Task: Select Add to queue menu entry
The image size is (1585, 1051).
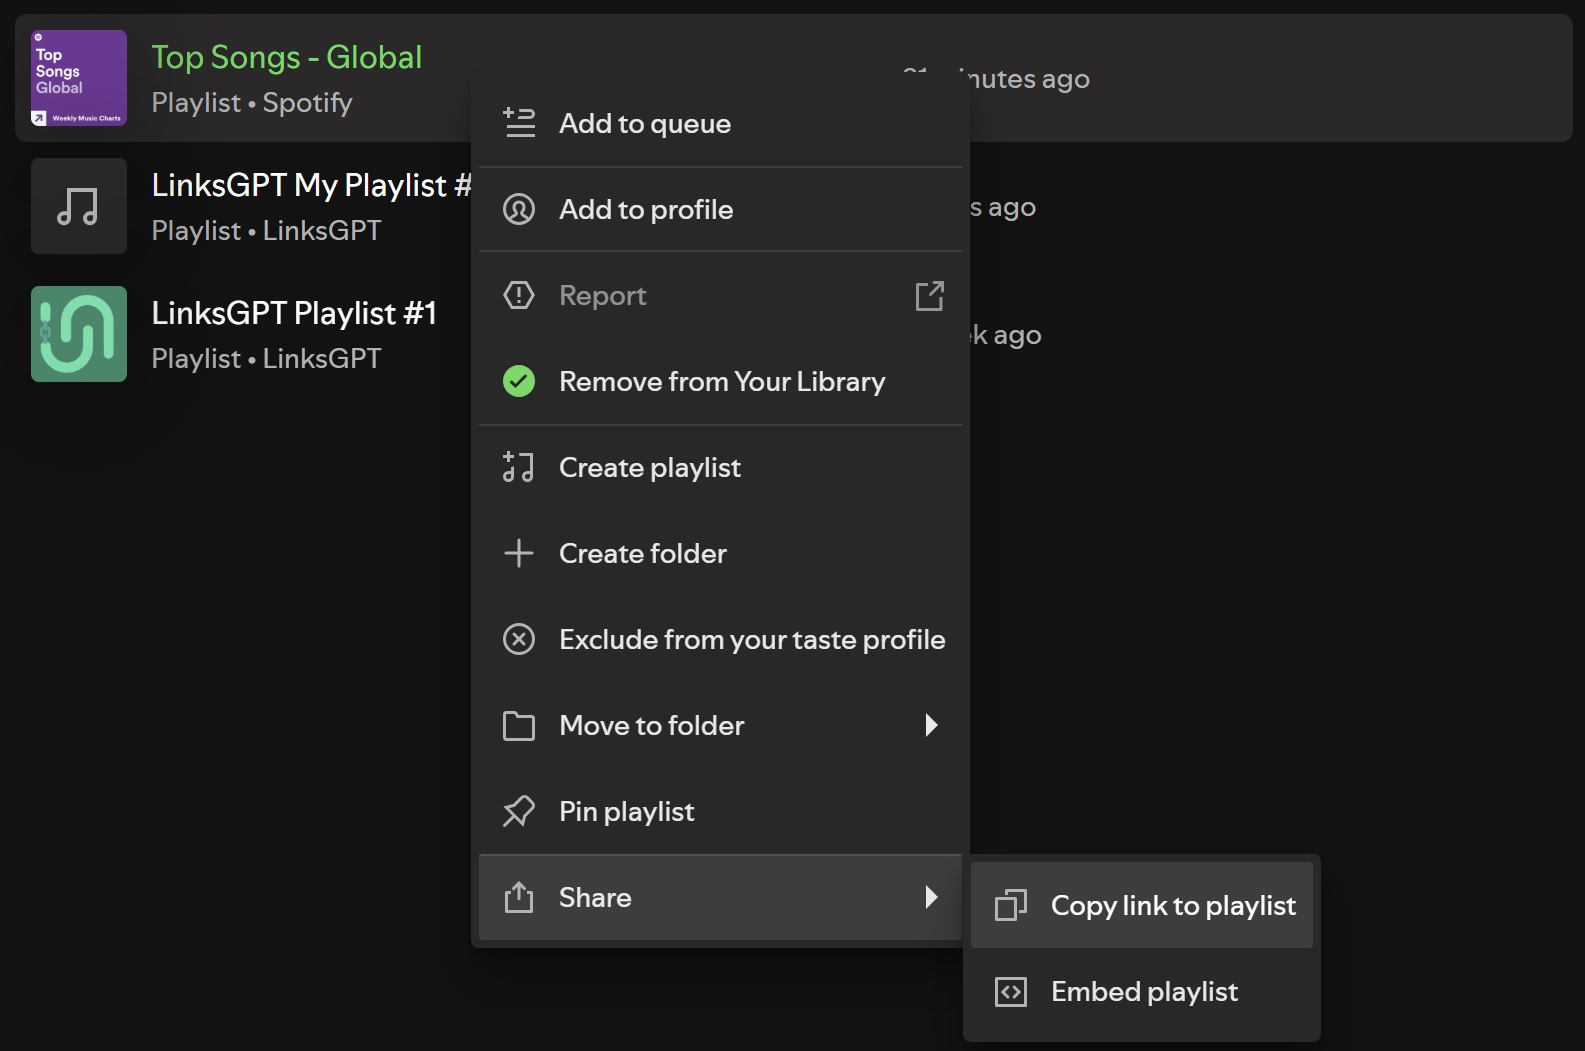Action: [x=720, y=123]
